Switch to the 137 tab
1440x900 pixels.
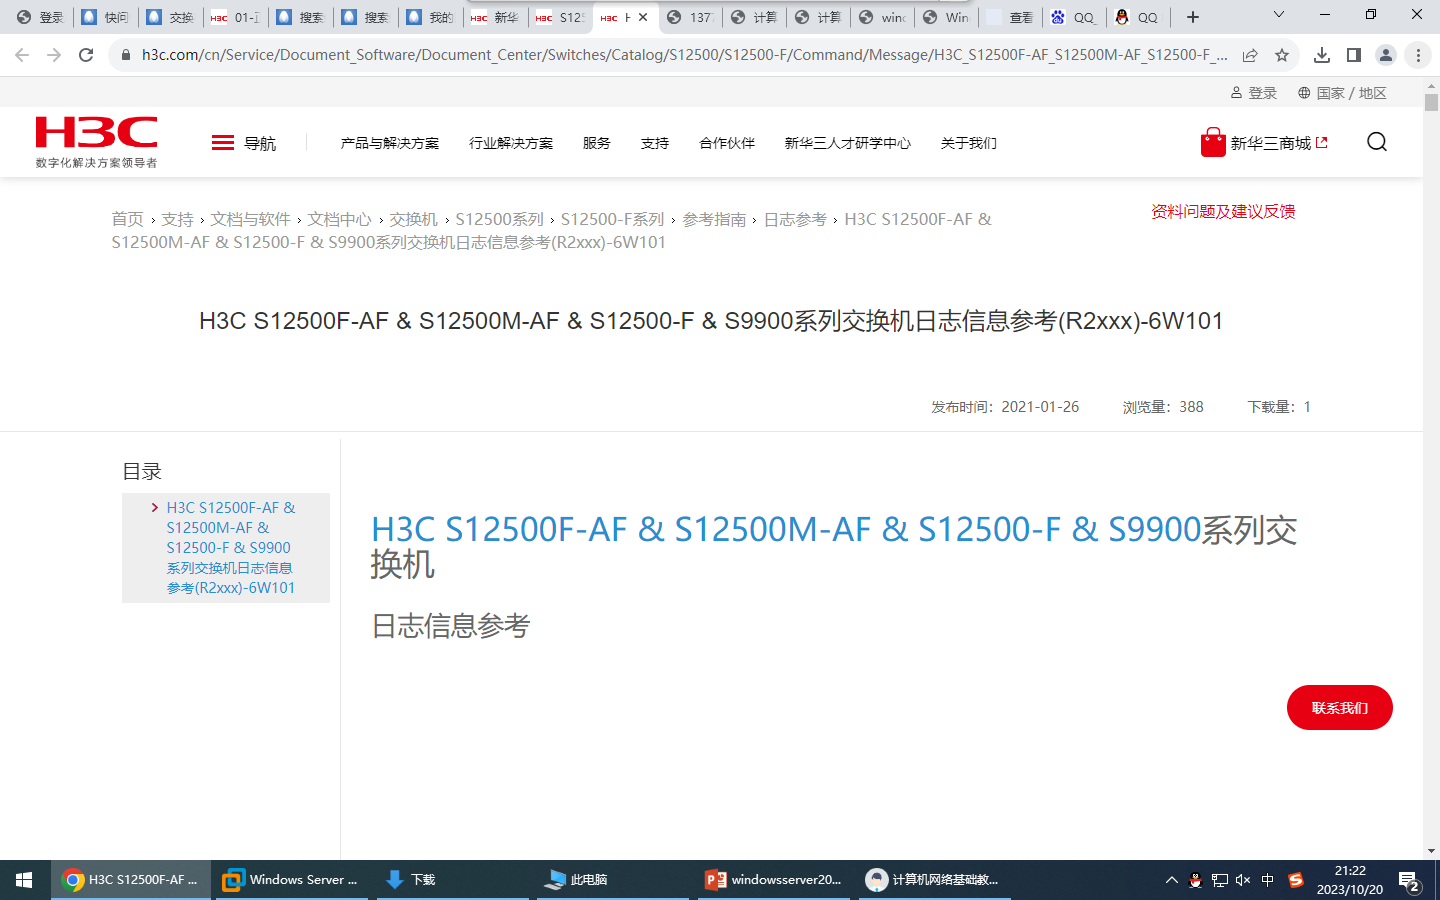690,17
